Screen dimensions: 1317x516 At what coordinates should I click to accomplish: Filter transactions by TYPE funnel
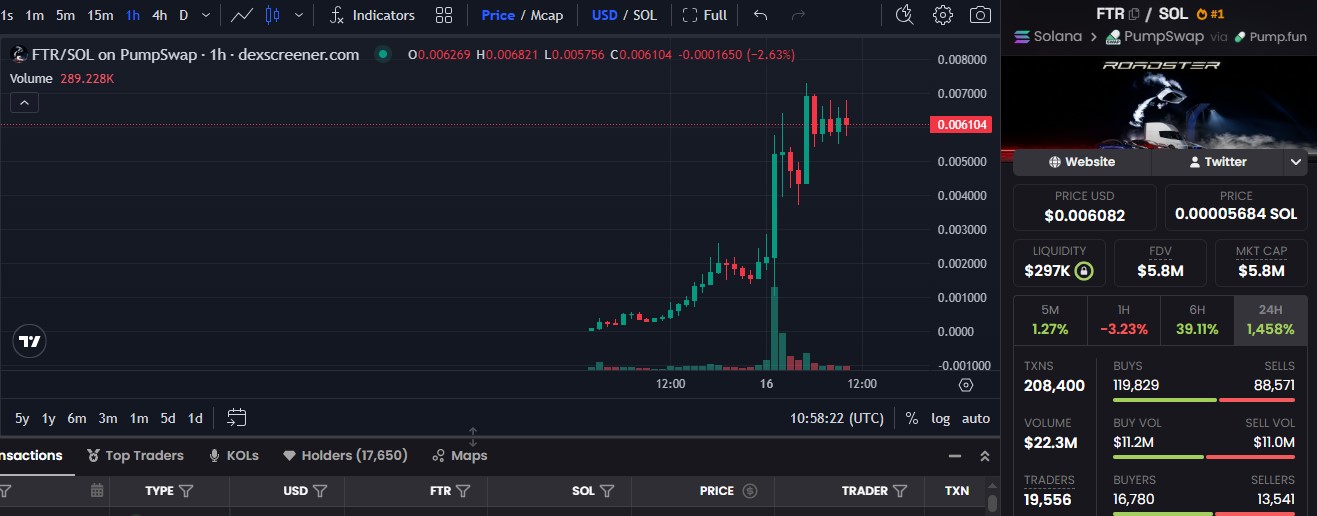click(x=186, y=491)
